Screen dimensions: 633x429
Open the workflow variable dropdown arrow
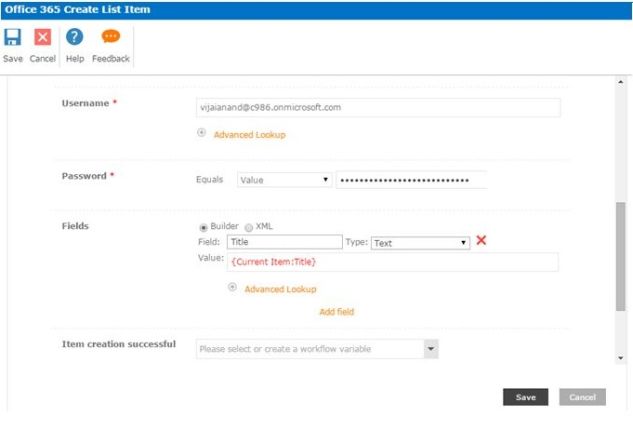431,349
